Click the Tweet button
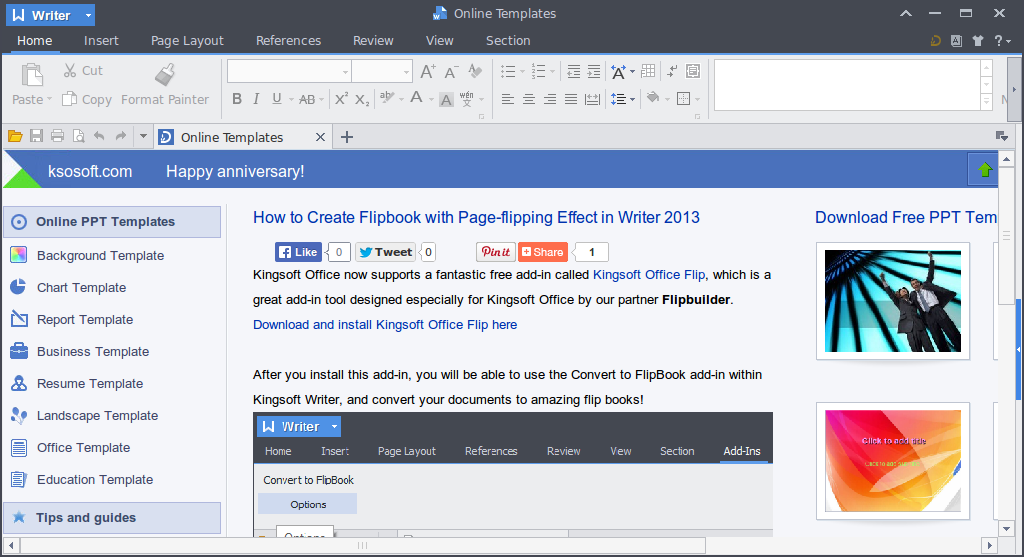 point(385,252)
